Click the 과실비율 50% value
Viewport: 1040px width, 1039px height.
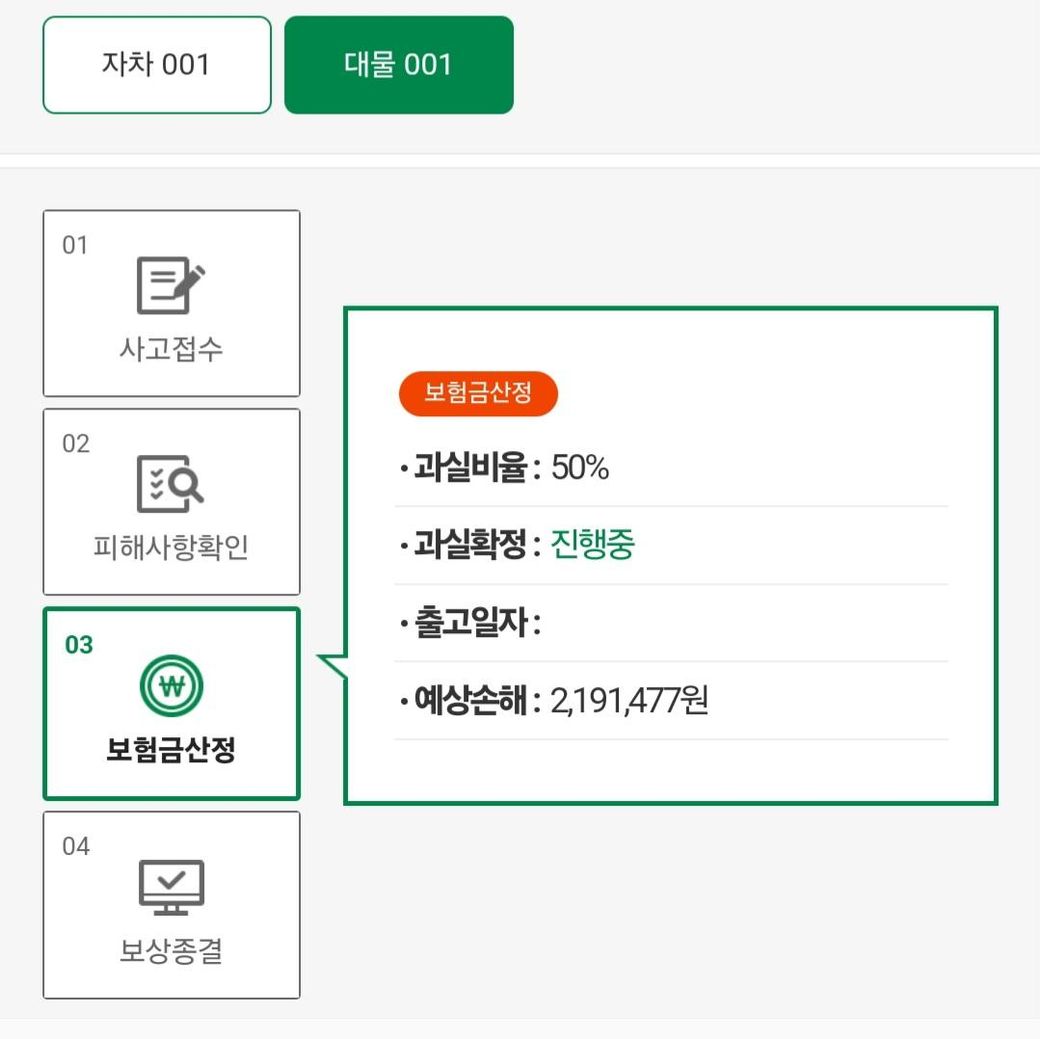tap(580, 468)
